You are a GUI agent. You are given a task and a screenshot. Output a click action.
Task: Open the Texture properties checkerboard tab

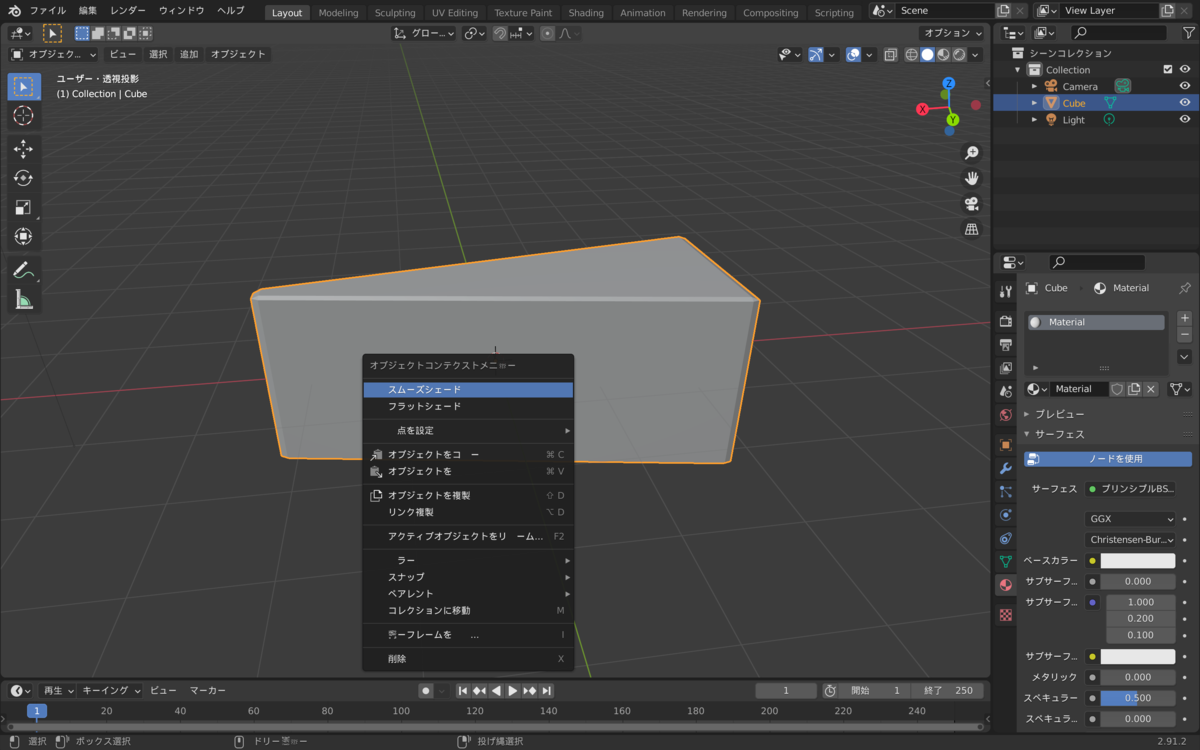pyautogui.click(x=1006, y=615)
